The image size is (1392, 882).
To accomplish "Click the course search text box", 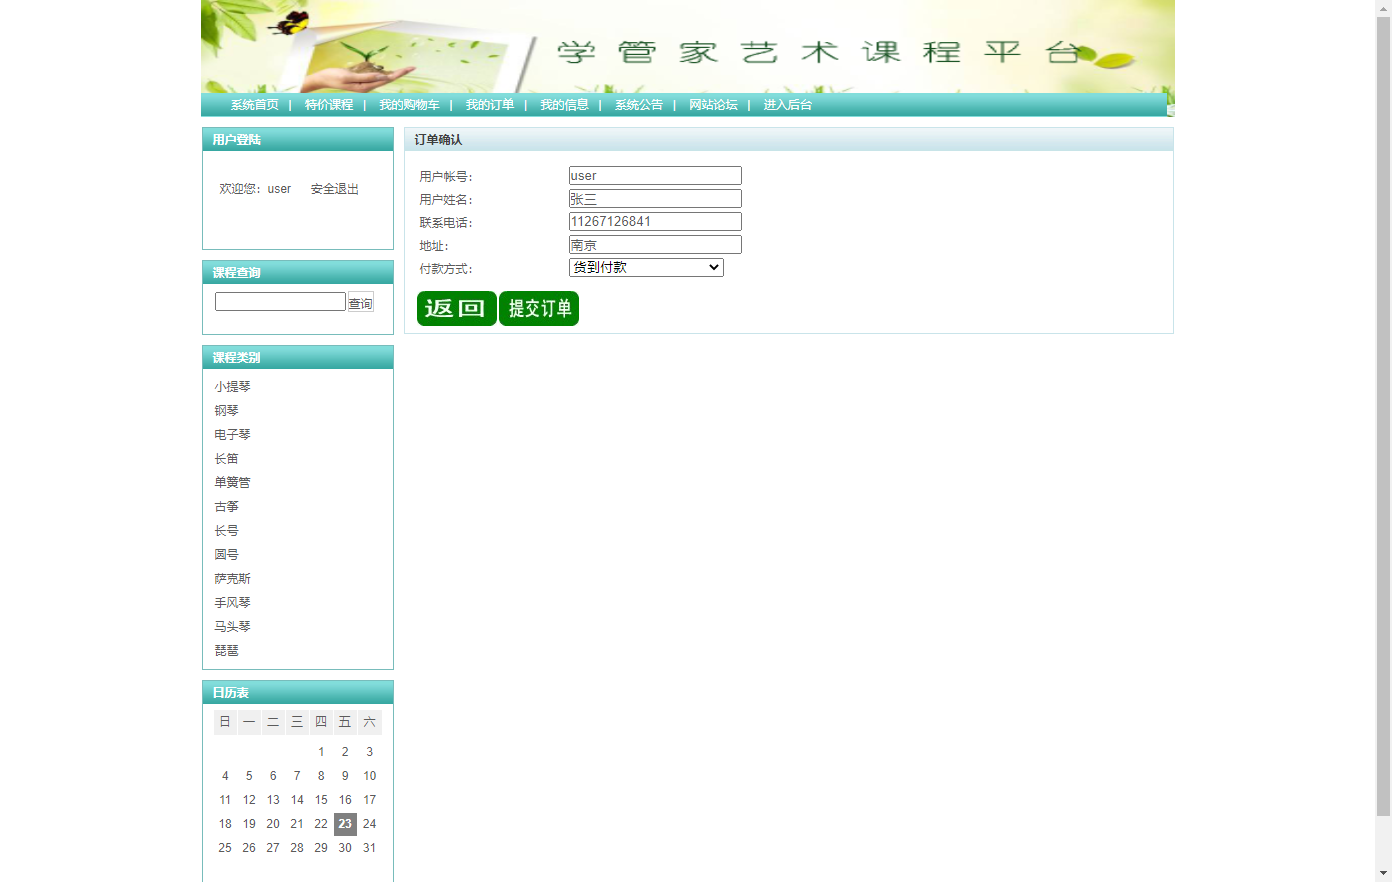I will (280, 302).
